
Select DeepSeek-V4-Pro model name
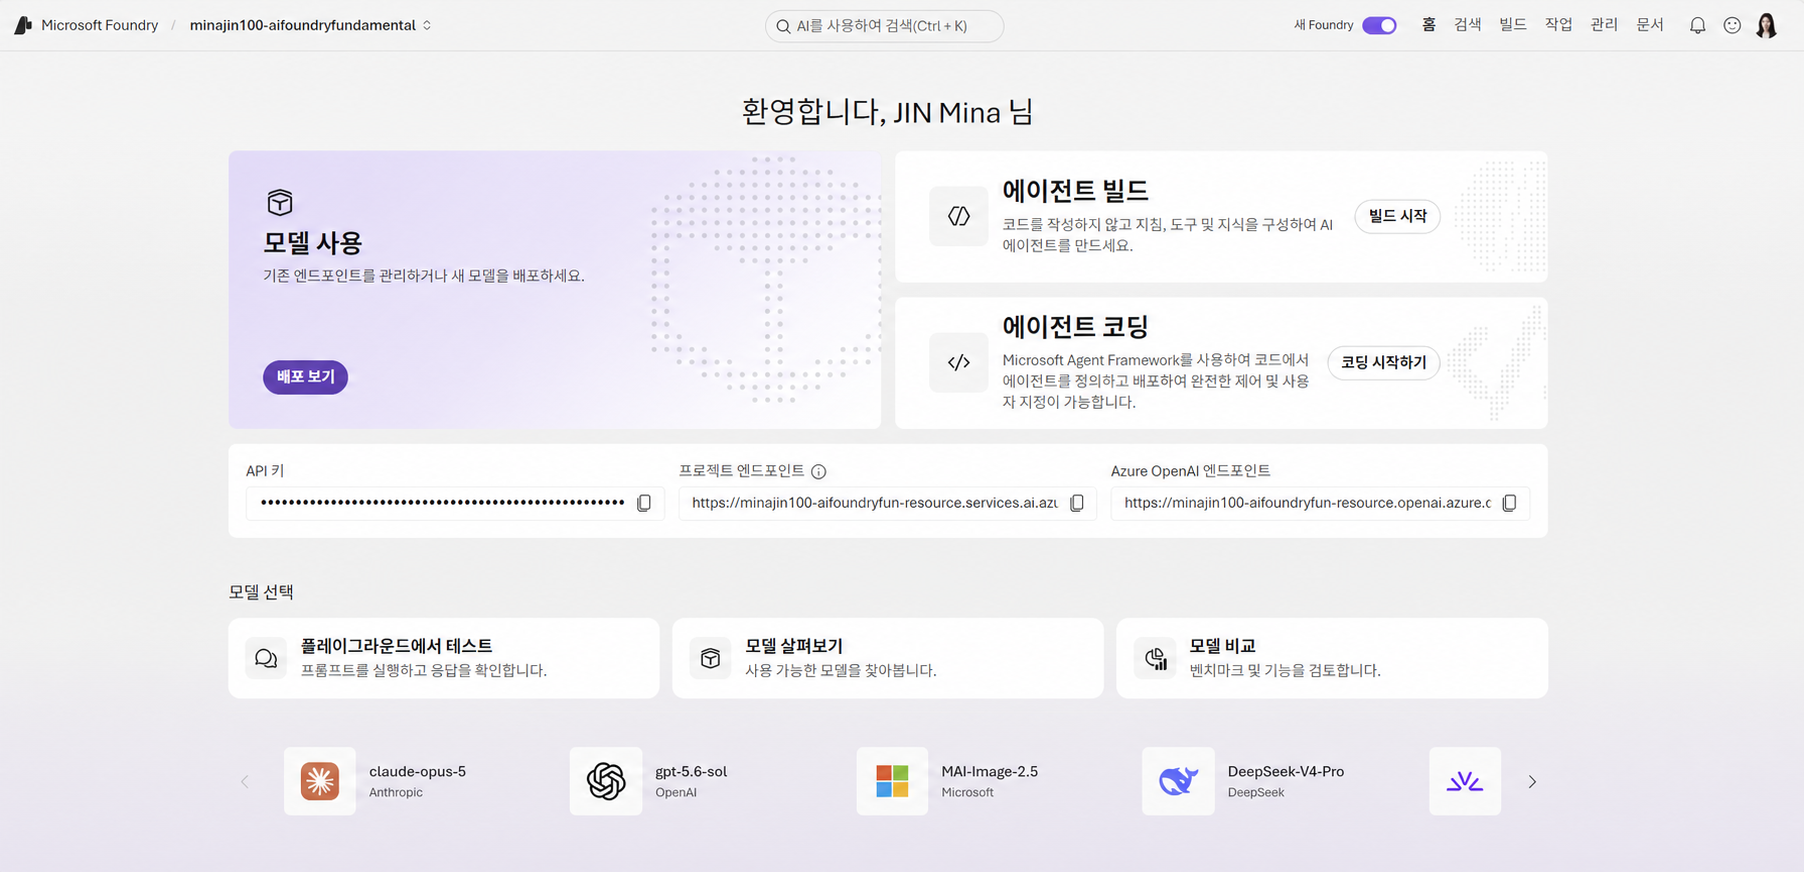(1286, 771)
